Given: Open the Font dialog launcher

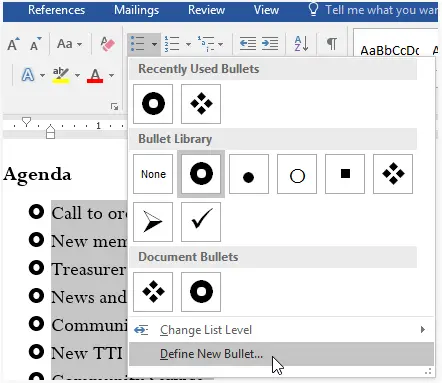Looking at the screenshot, I should pos(114,107).
